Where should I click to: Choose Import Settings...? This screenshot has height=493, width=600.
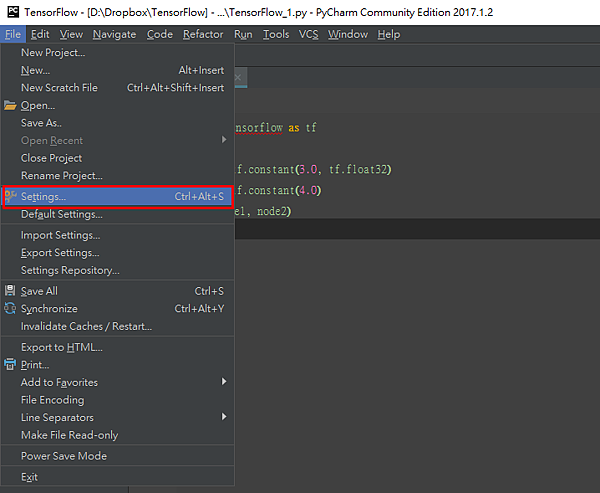[117, 235]
